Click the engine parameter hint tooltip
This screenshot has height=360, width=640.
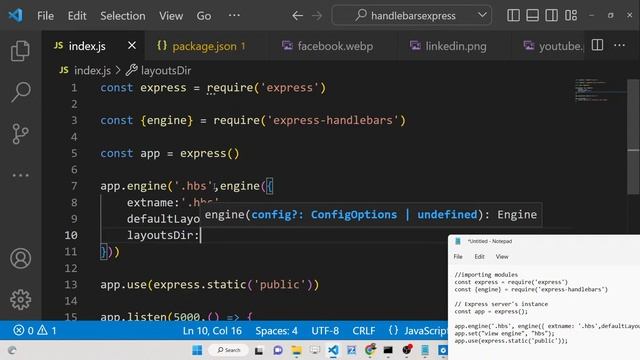pos(371,215)
